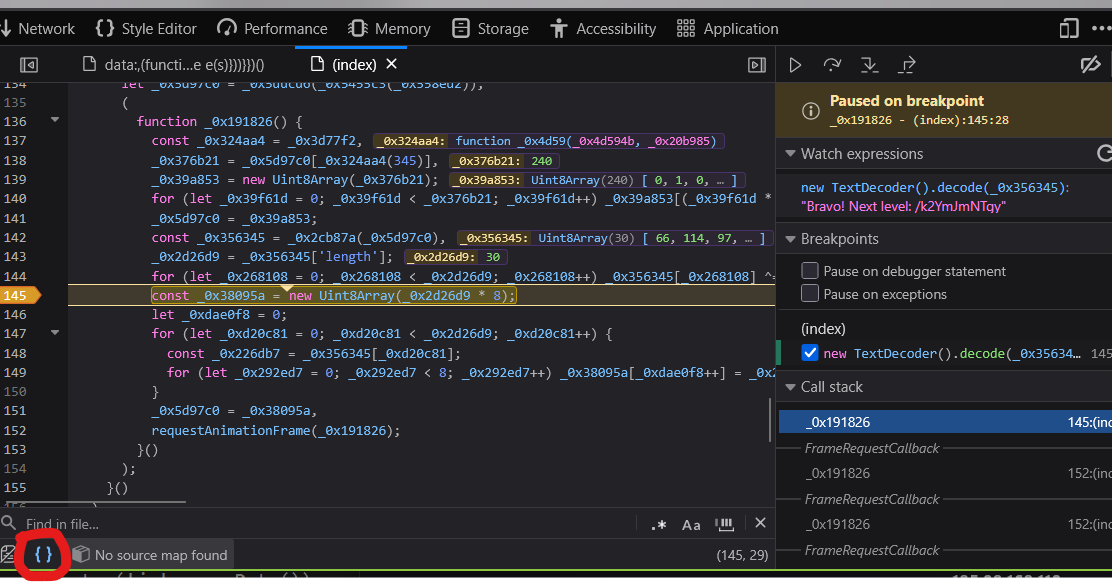This screenshot has width=1112, height=582.
Task: Click the No source map found label
Action: (161, 555)
